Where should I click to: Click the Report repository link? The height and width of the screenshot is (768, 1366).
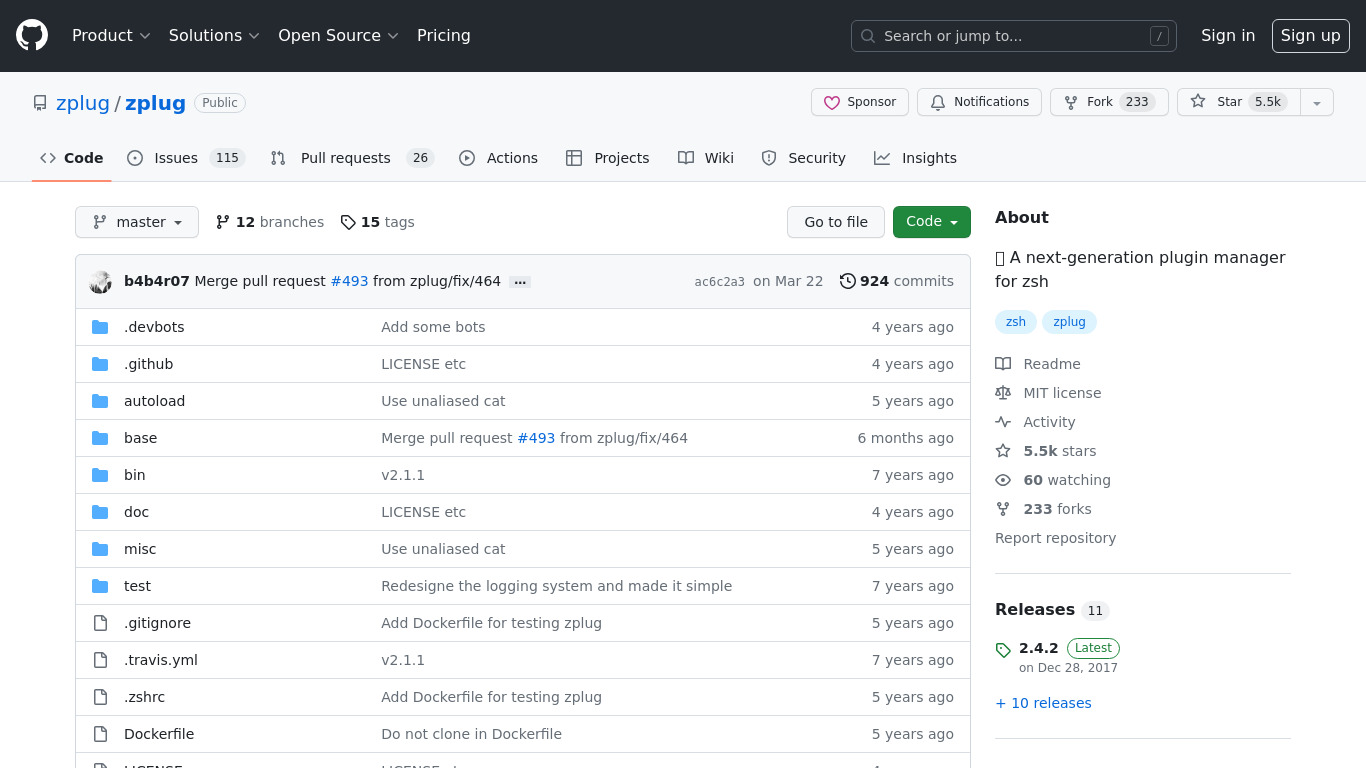1055,538
